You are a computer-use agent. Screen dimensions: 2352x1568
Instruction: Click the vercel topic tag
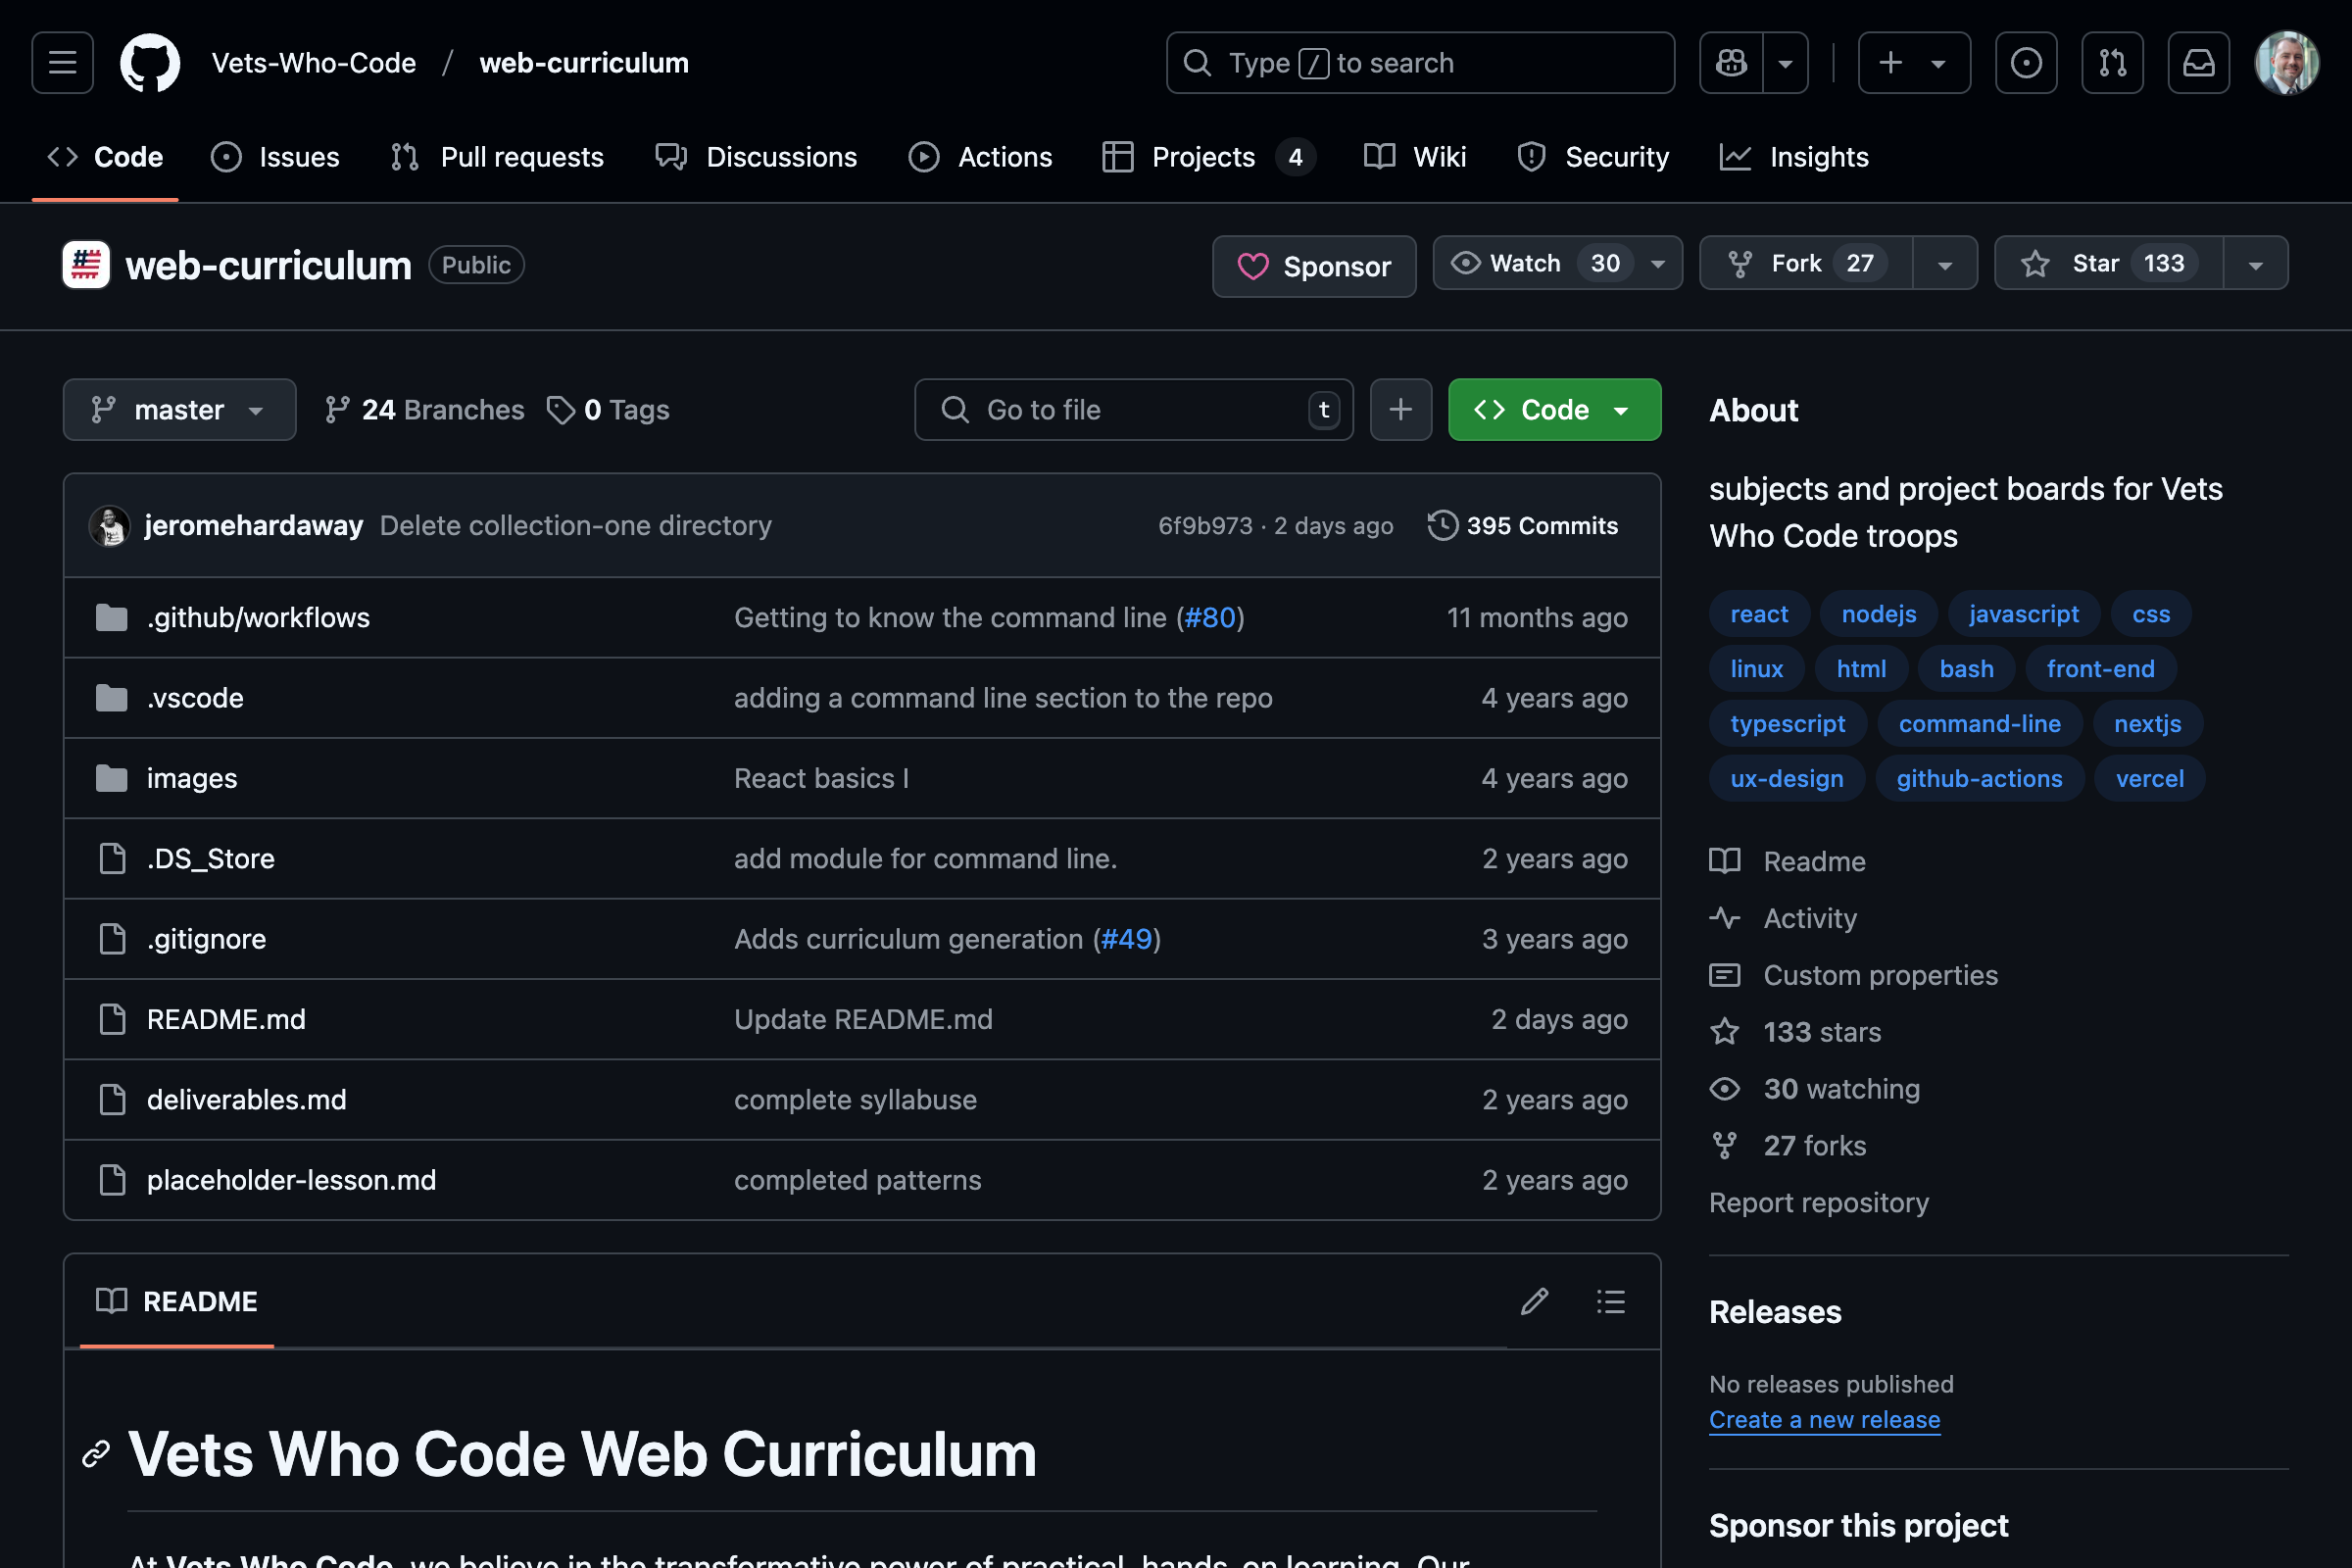[2149, 779]
